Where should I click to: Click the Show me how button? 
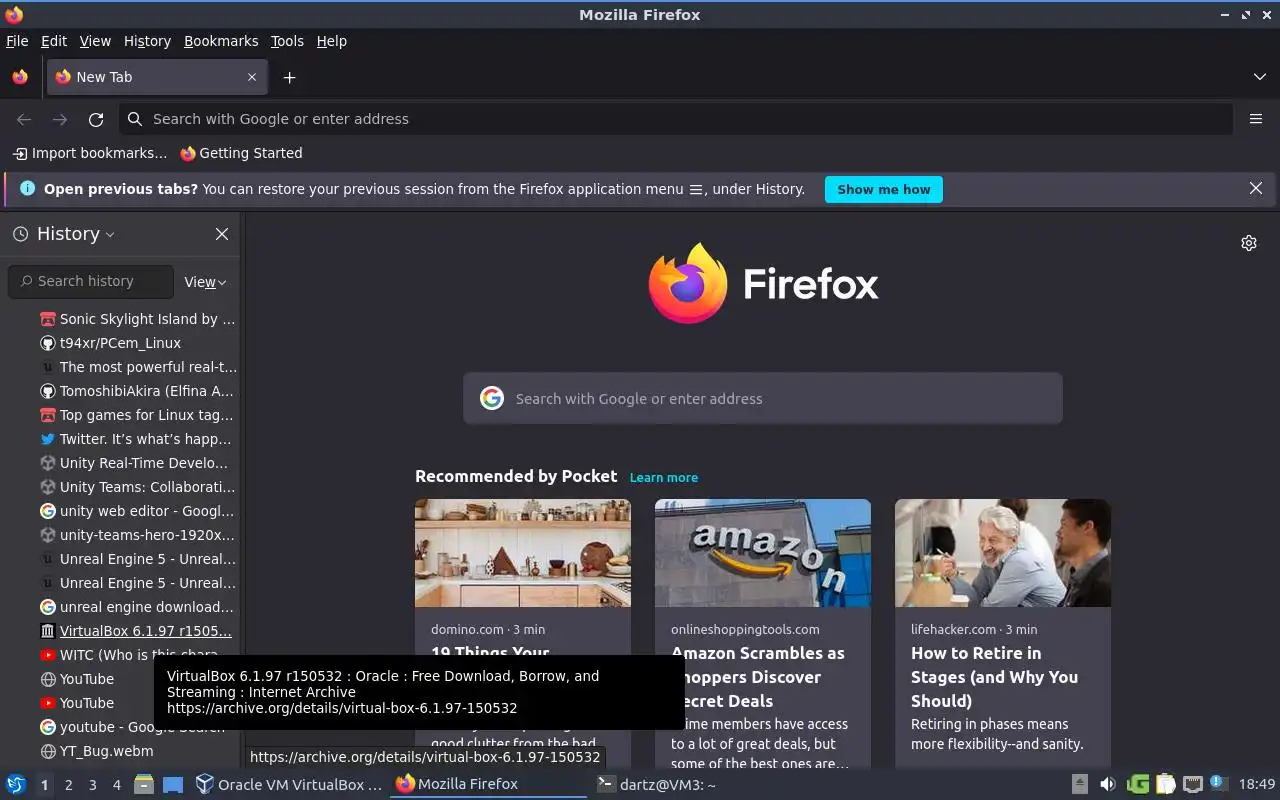coord(883,189)
